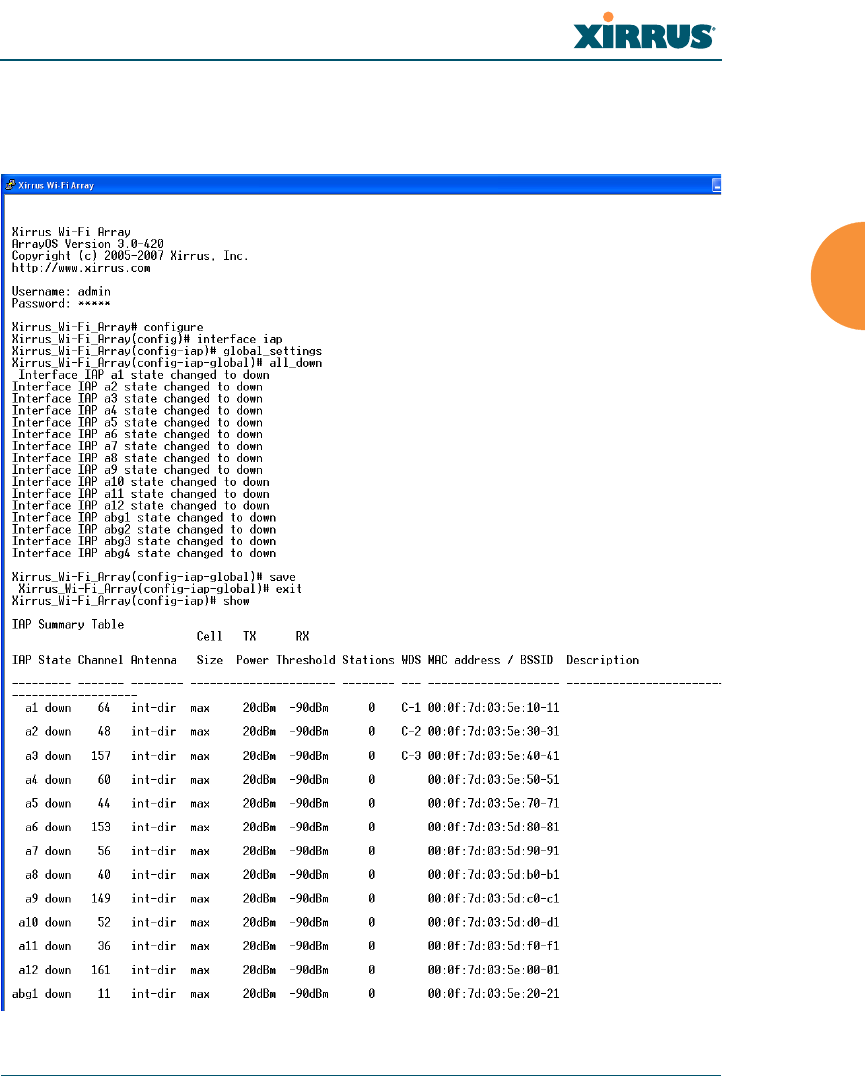Click 'Interface IAP abg1 state changed to down'
Screen dimensions: 865x1076
pyautogui.click(x=144, y=517)
